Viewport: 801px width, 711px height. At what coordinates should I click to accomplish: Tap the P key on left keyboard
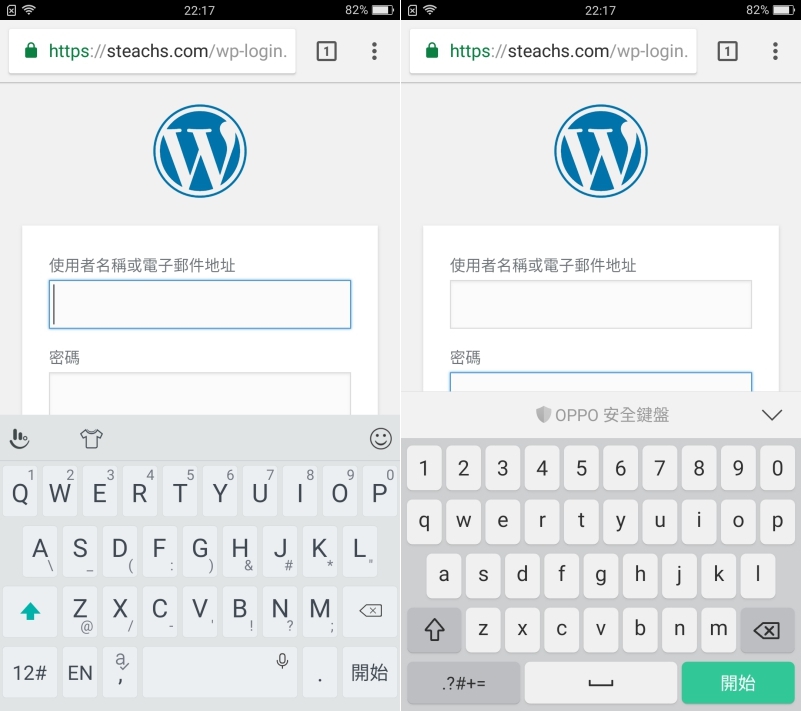coord(380,490)
